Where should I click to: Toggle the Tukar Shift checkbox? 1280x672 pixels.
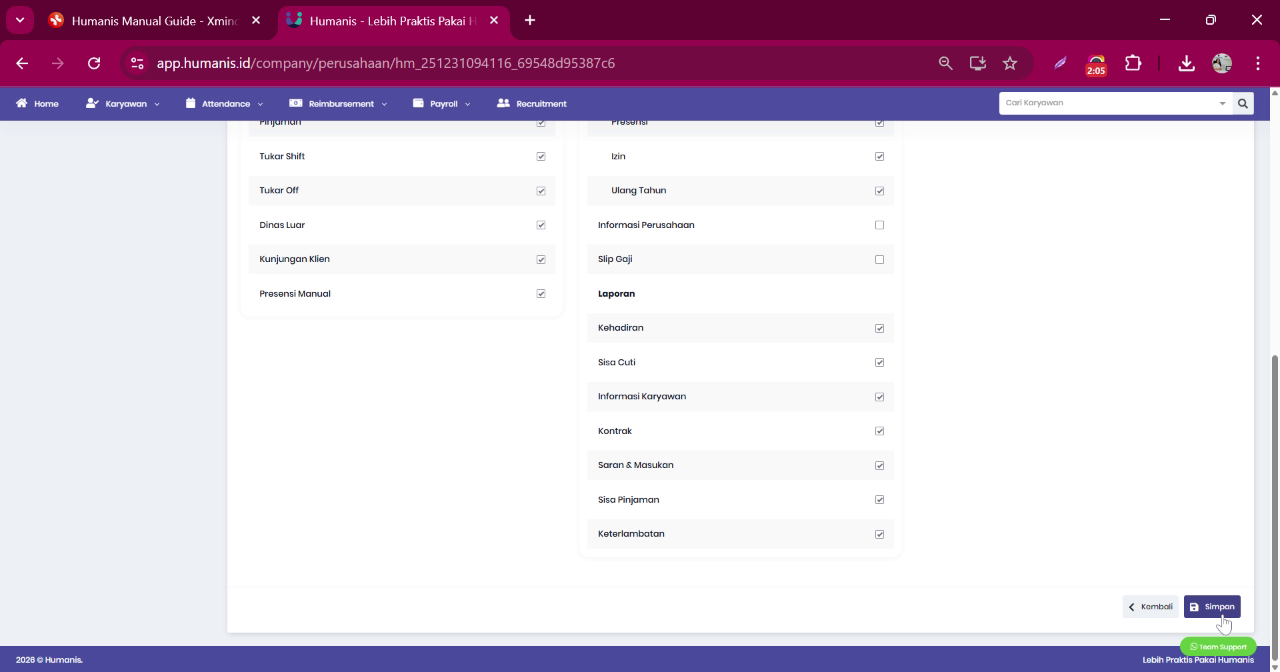point(541,156)
